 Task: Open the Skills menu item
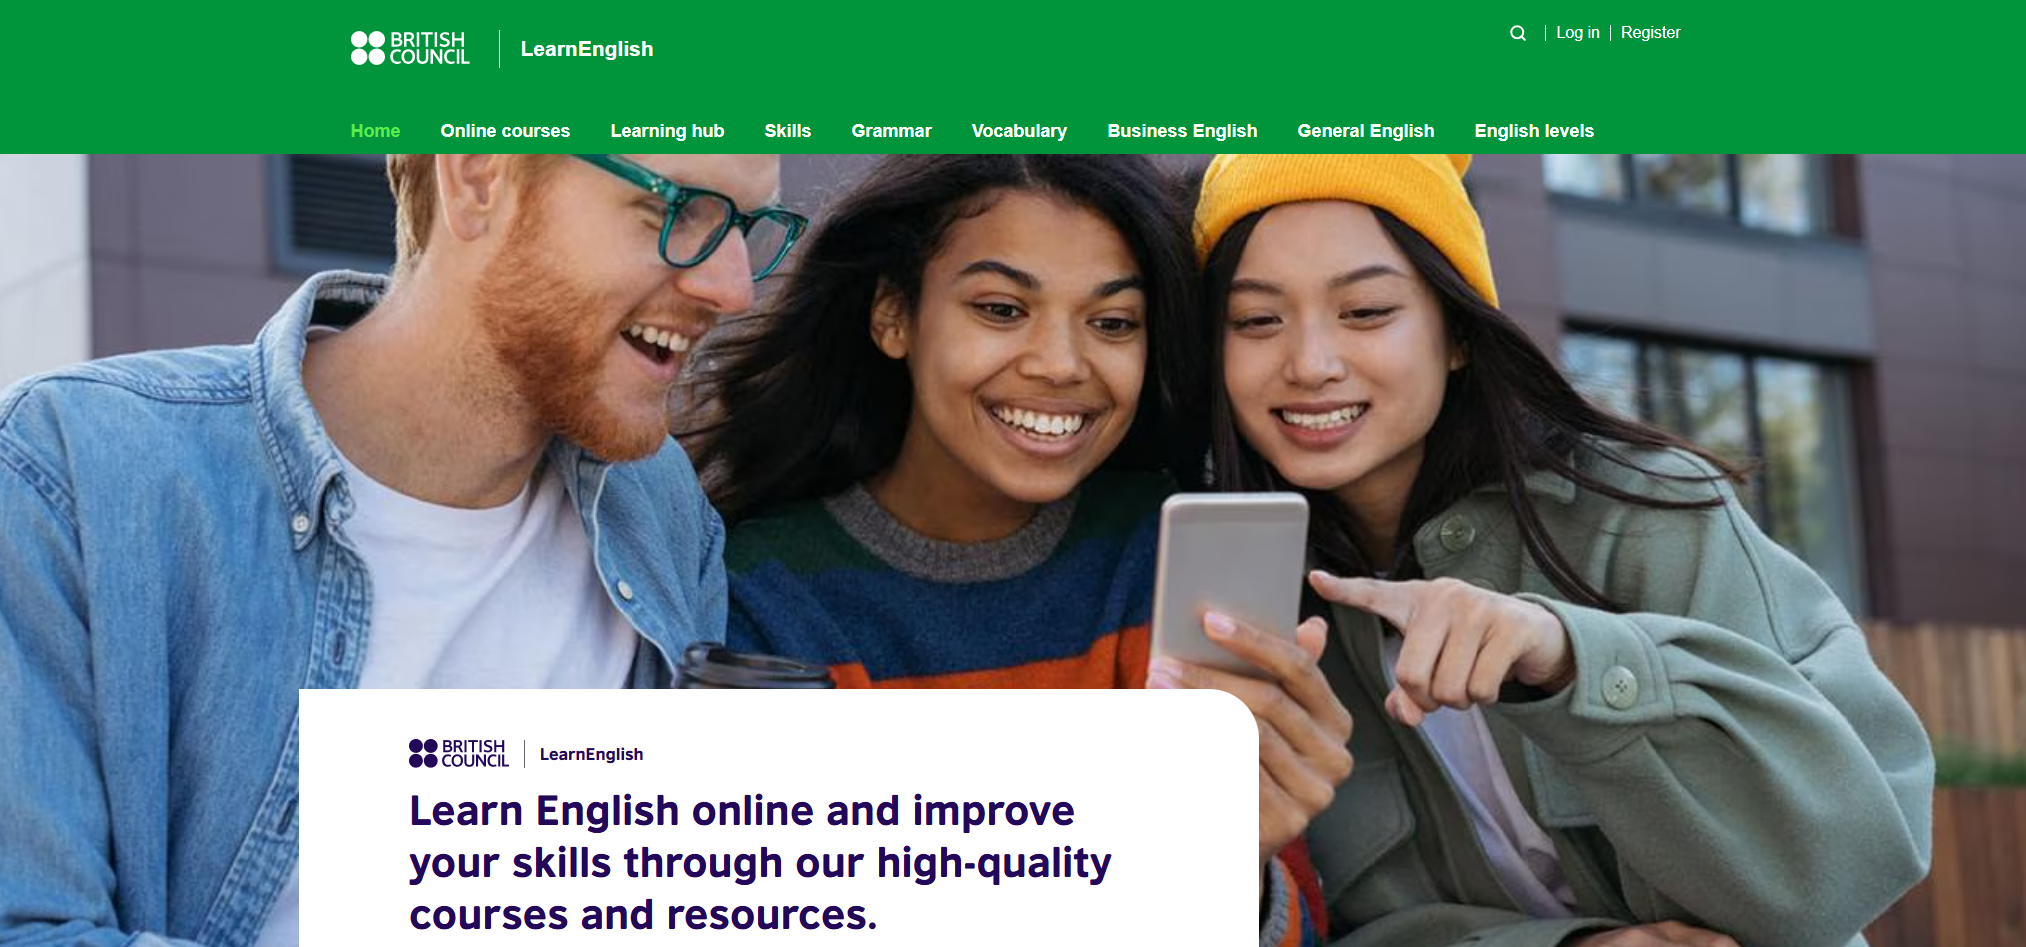[x=787, y=131]
